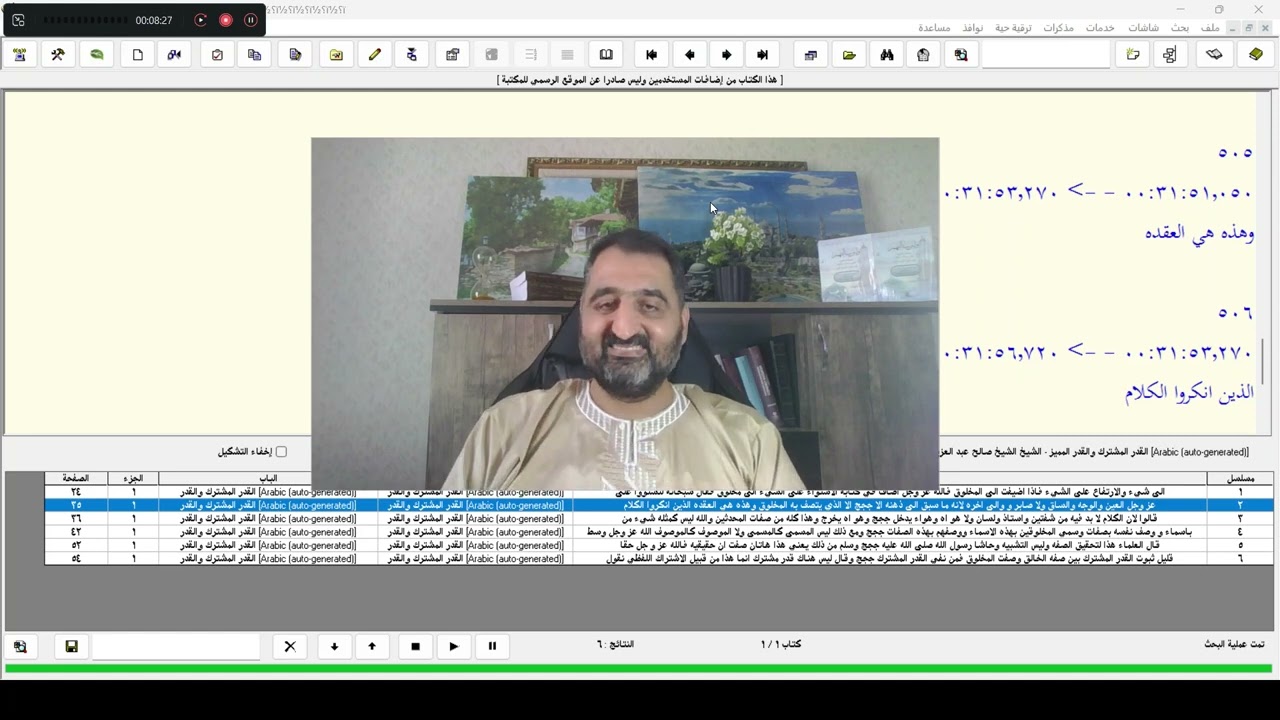Image resolution: width=1280 pixels, height=720 pixels.
Task: Click the copy documents icon
Action: [x=254, y=55]
